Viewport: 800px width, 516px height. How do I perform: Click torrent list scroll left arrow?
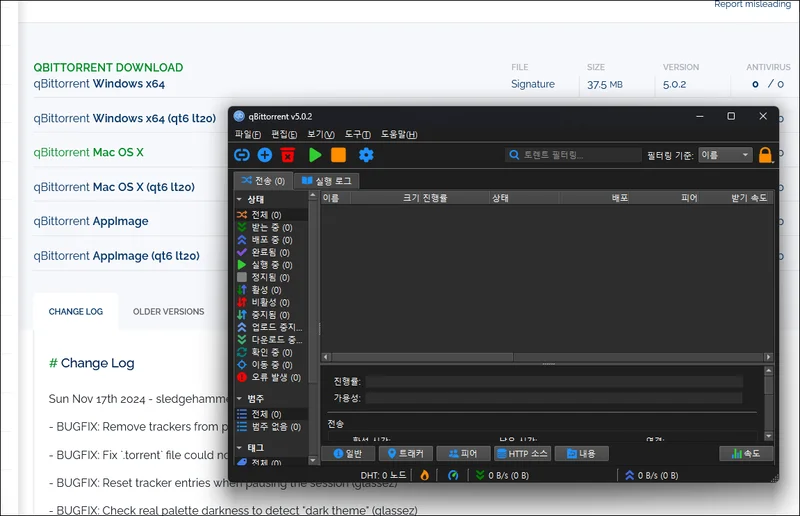326,357
